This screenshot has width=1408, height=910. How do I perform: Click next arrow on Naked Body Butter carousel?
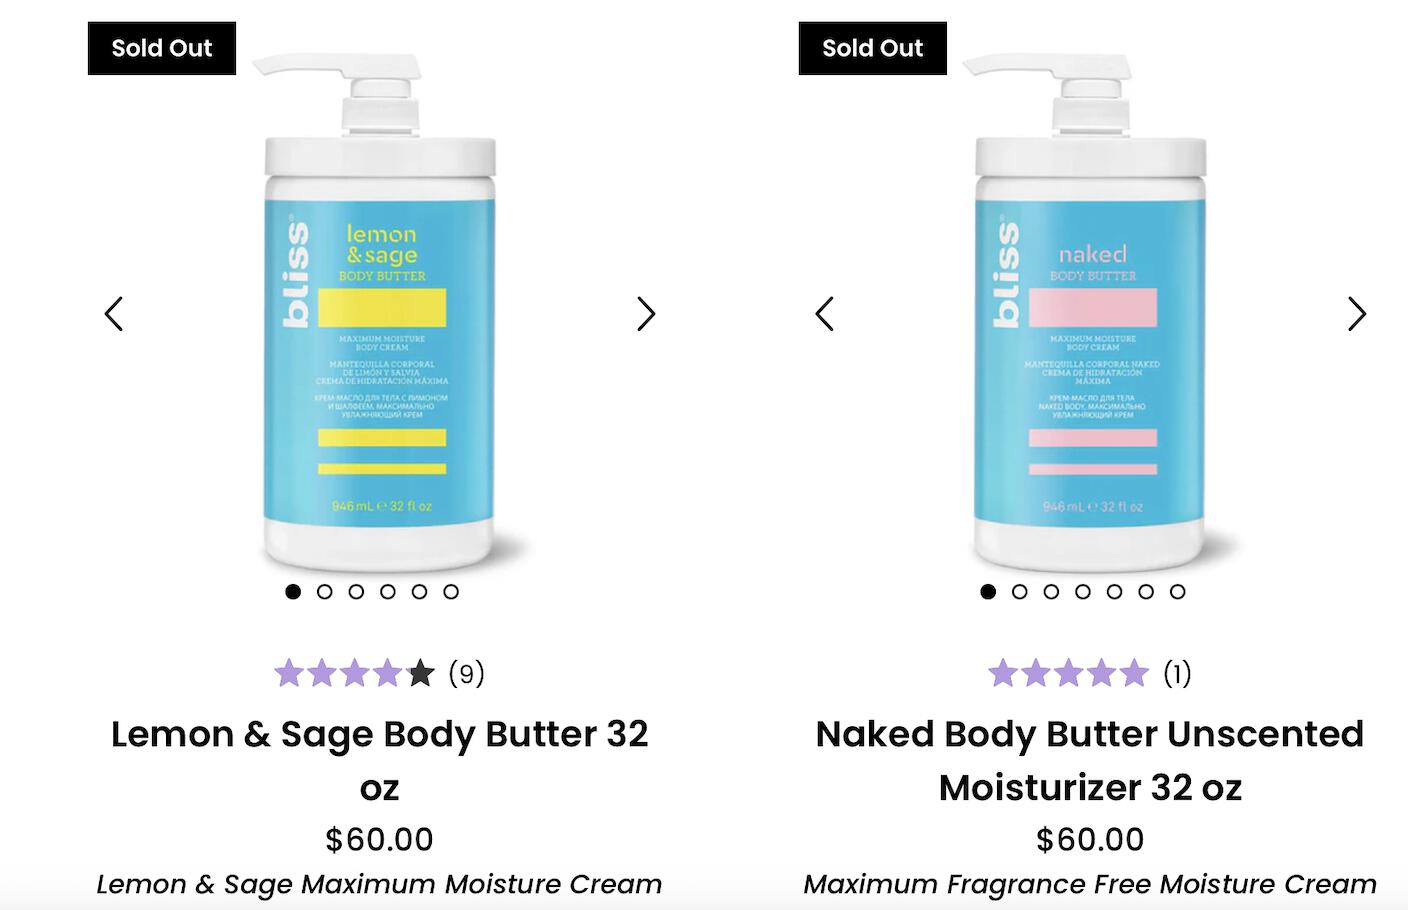[x=1356, y=314]
